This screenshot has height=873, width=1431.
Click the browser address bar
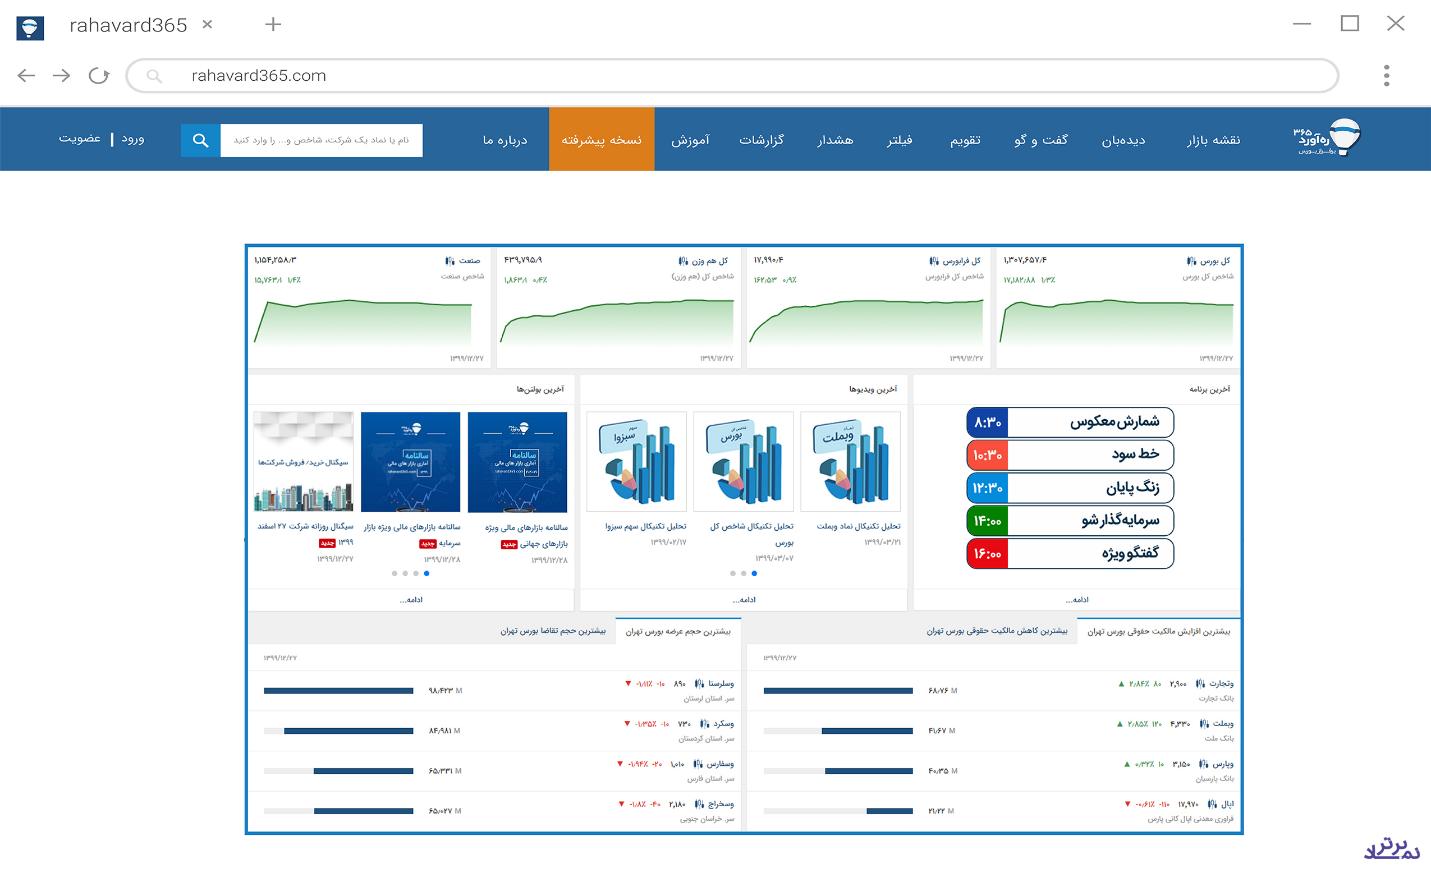pos(730,76)
